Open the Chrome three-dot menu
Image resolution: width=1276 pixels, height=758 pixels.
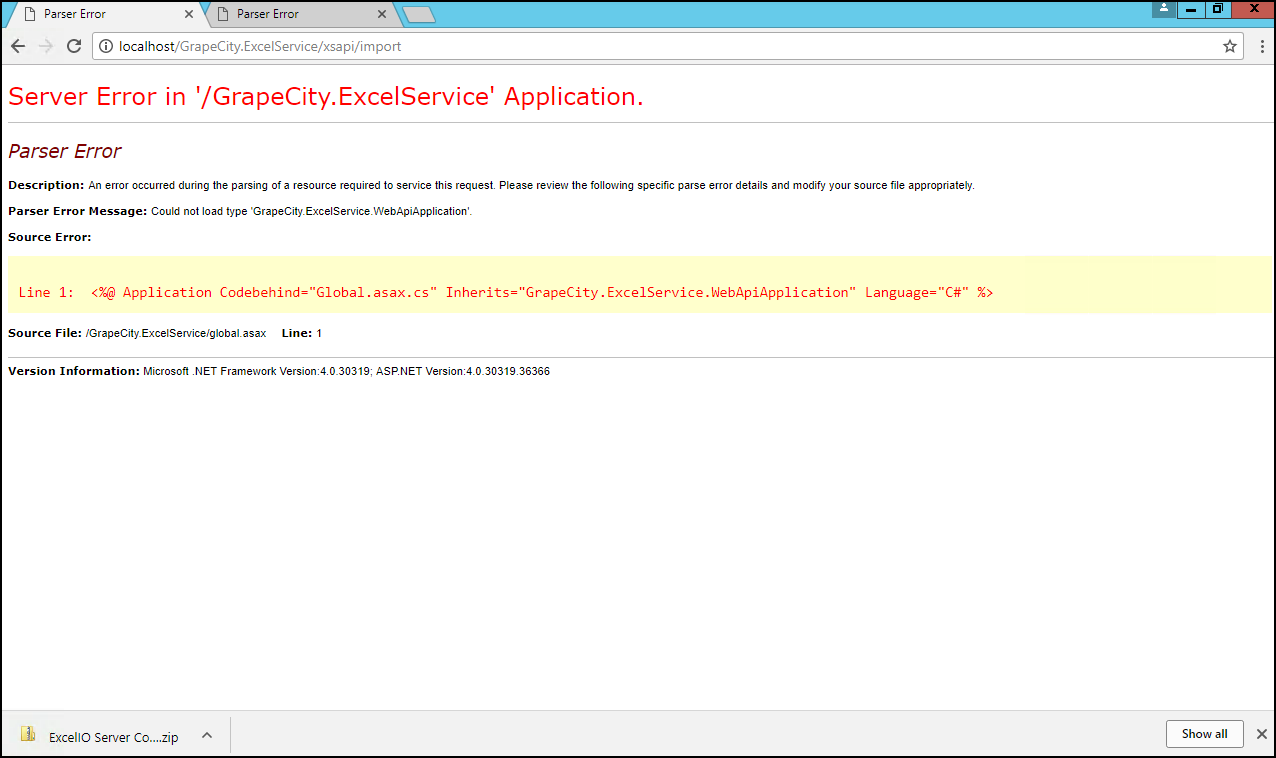[x=1260, y=46]
